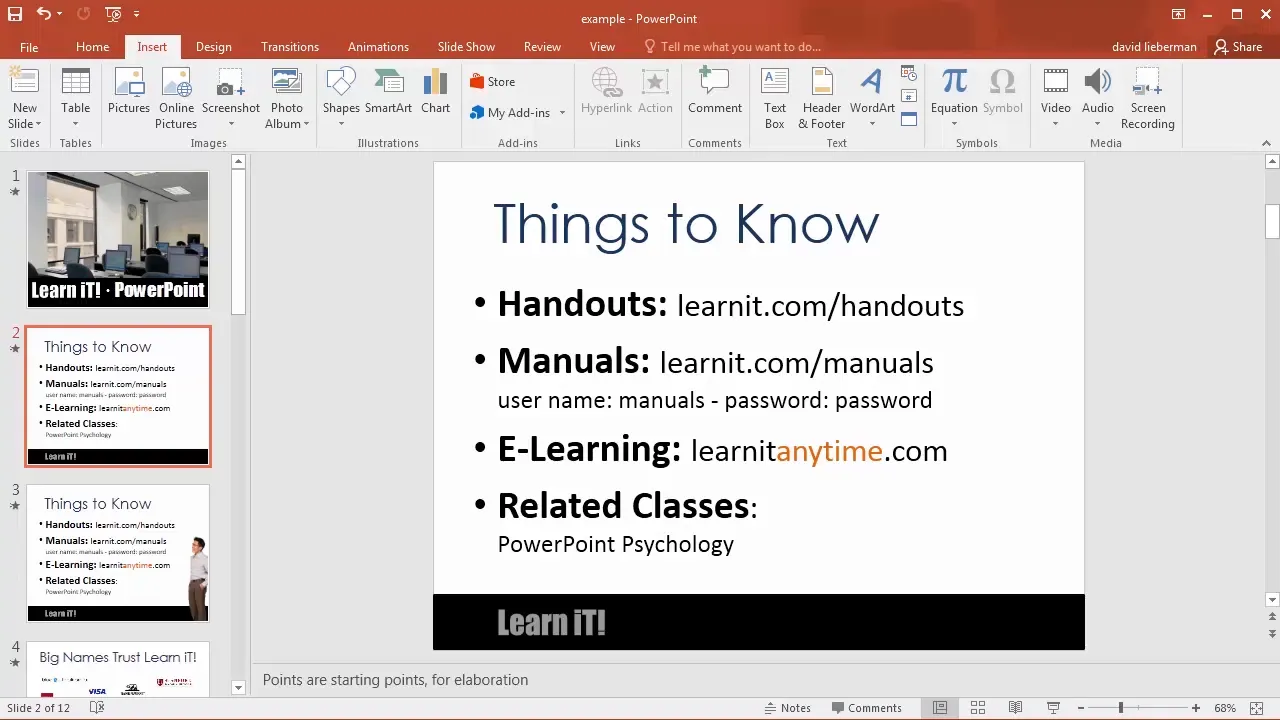This screenshot has width=1280, height=720.
Task: Save the presentation with the floppy disk icon
Action: click(14, 14)
